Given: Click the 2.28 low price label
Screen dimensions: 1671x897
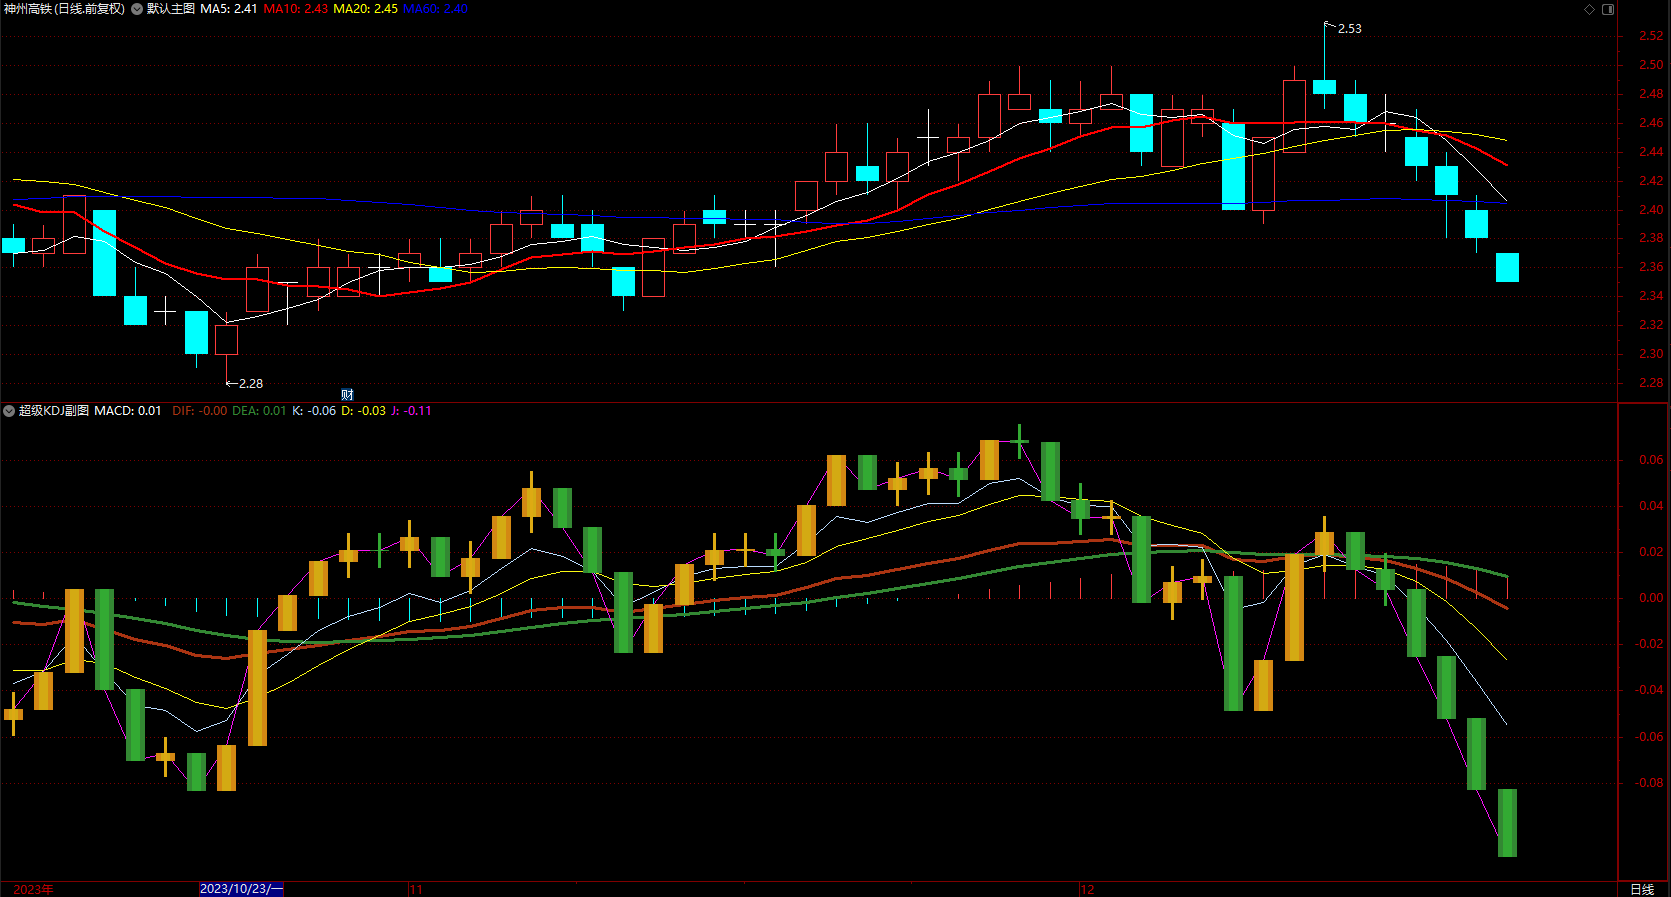Looking at the screenshot, I should pyautogui.click(x=251, y=384).
